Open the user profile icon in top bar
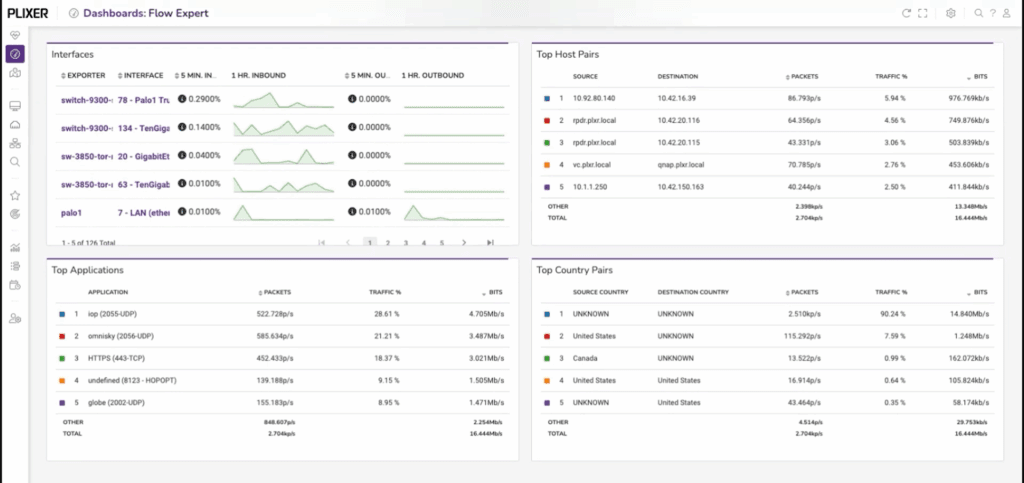 coord(1007,13)
